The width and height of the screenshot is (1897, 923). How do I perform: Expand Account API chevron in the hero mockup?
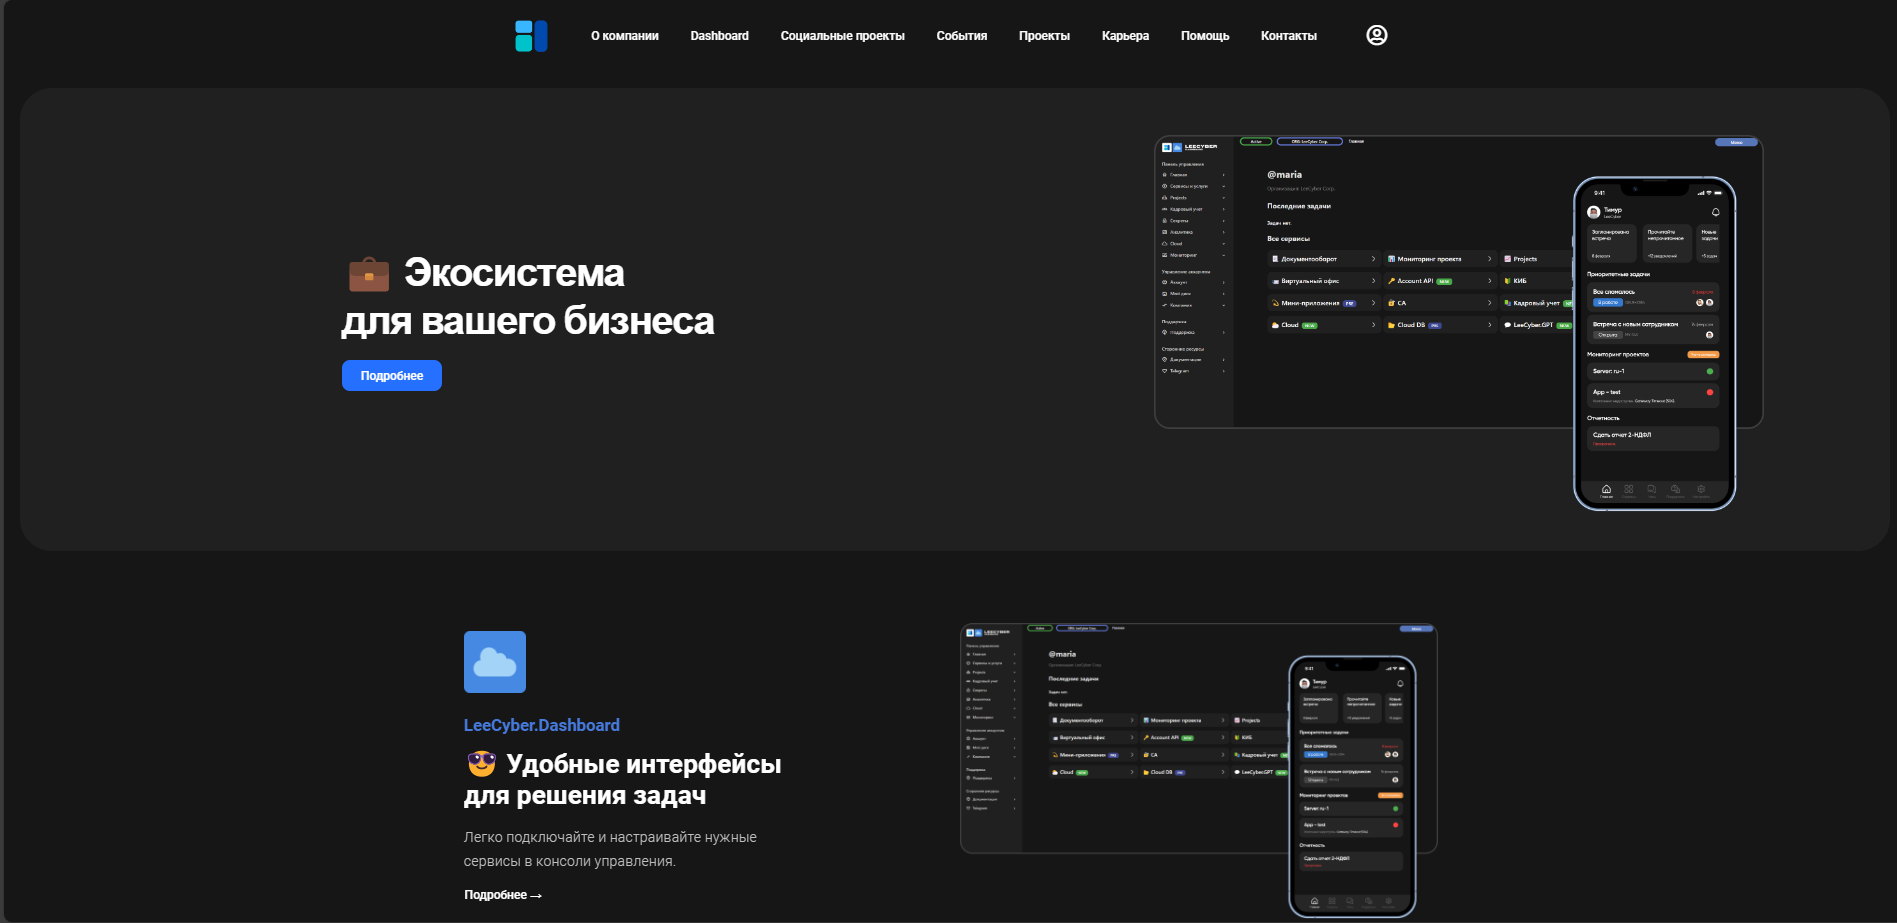pyautogui.click(x=1489, y=281)
